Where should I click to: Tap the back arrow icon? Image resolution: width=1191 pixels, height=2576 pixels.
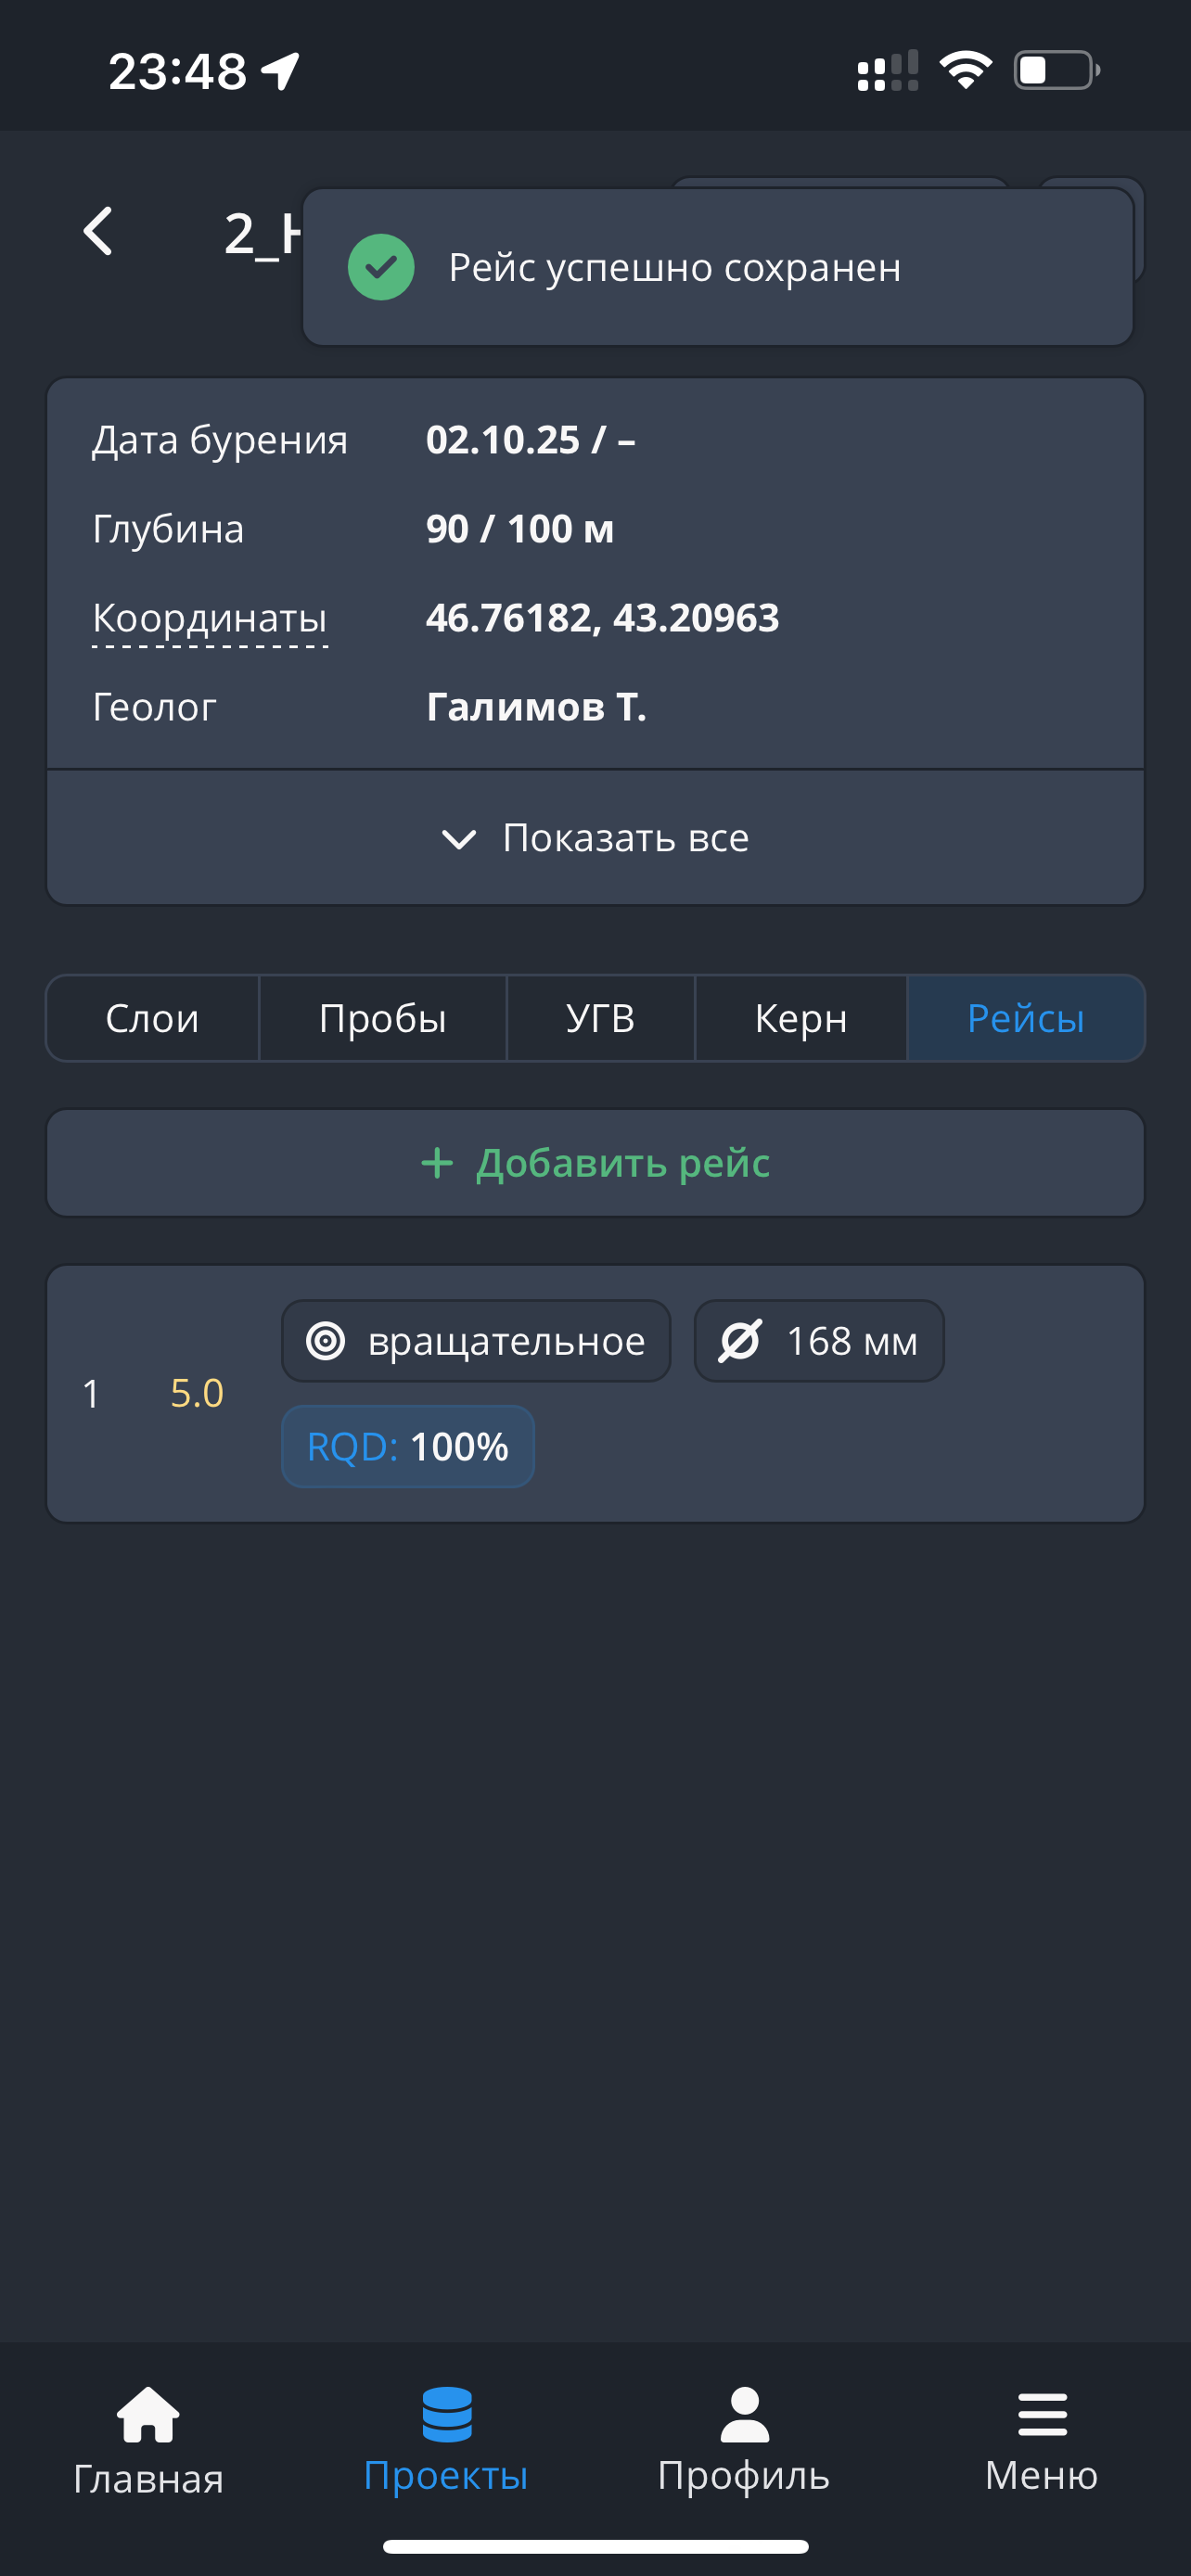(98, 232)
